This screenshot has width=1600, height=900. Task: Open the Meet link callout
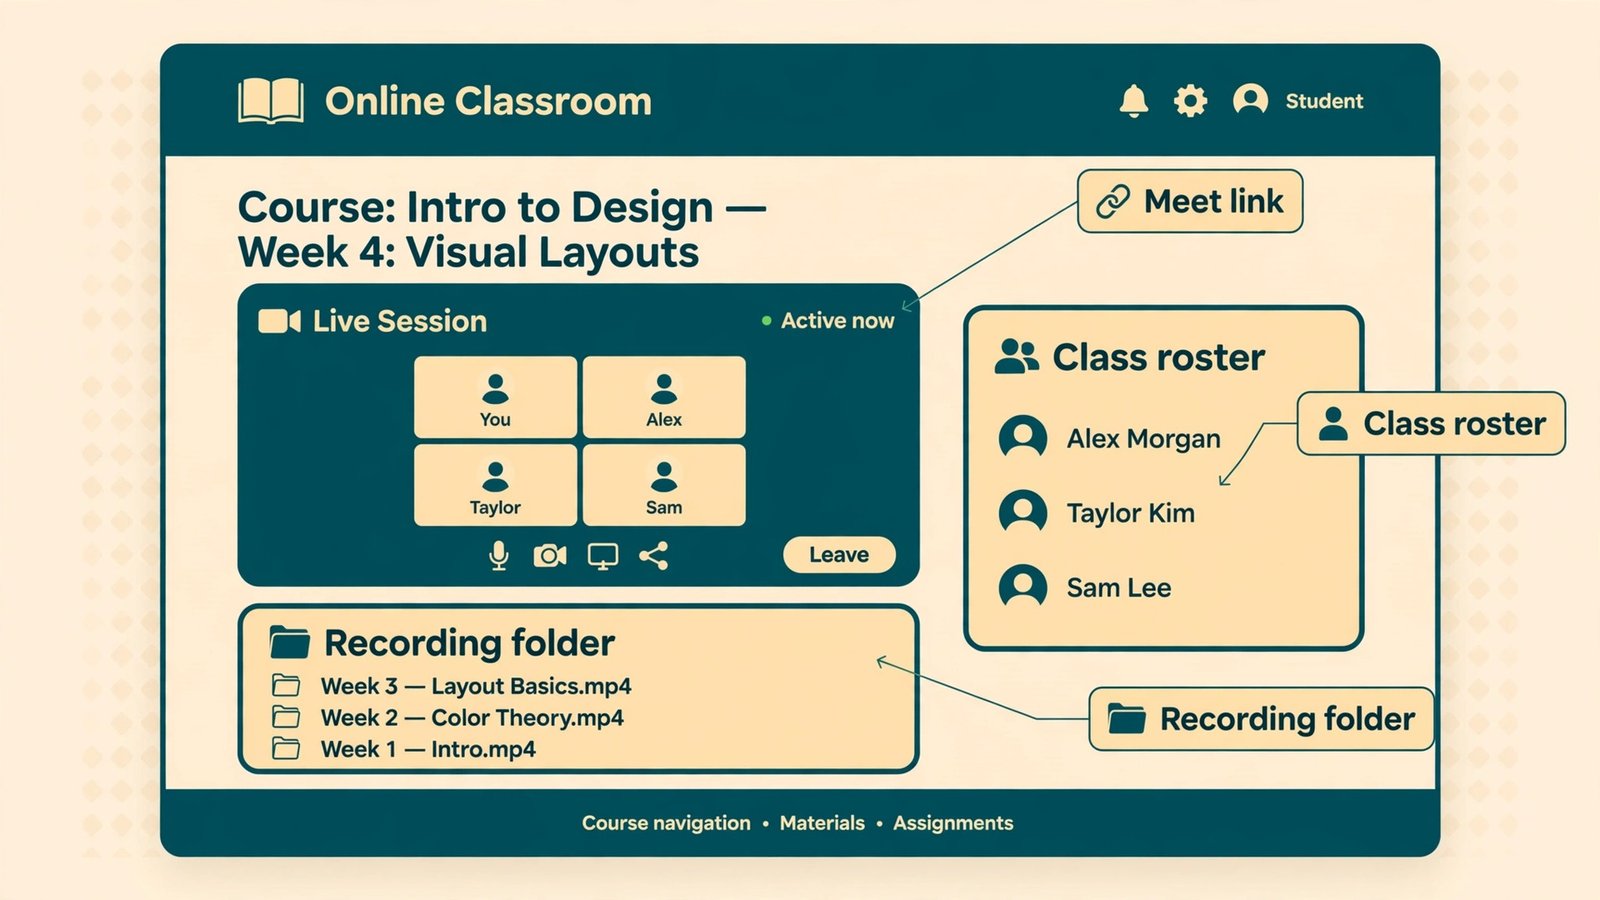click(x=1190, y=201)
